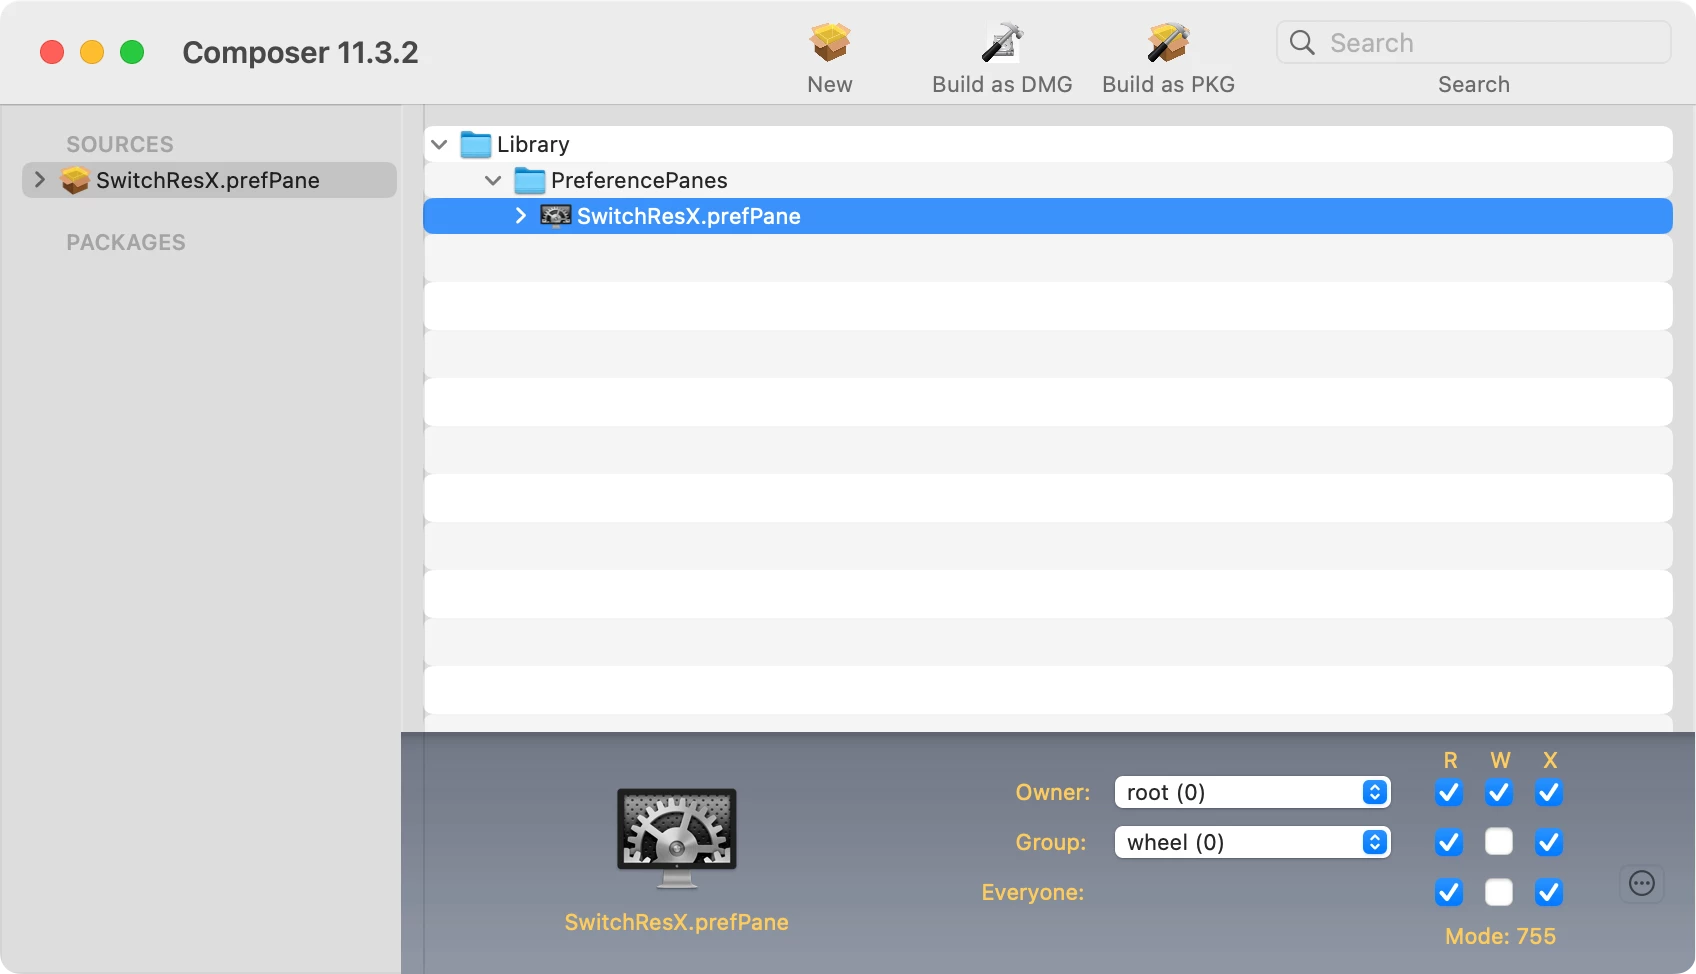Click the SwitchResX.prefPane row monitor icon
Viewport: 1696px width, 974px height.
tap(556, 216)
